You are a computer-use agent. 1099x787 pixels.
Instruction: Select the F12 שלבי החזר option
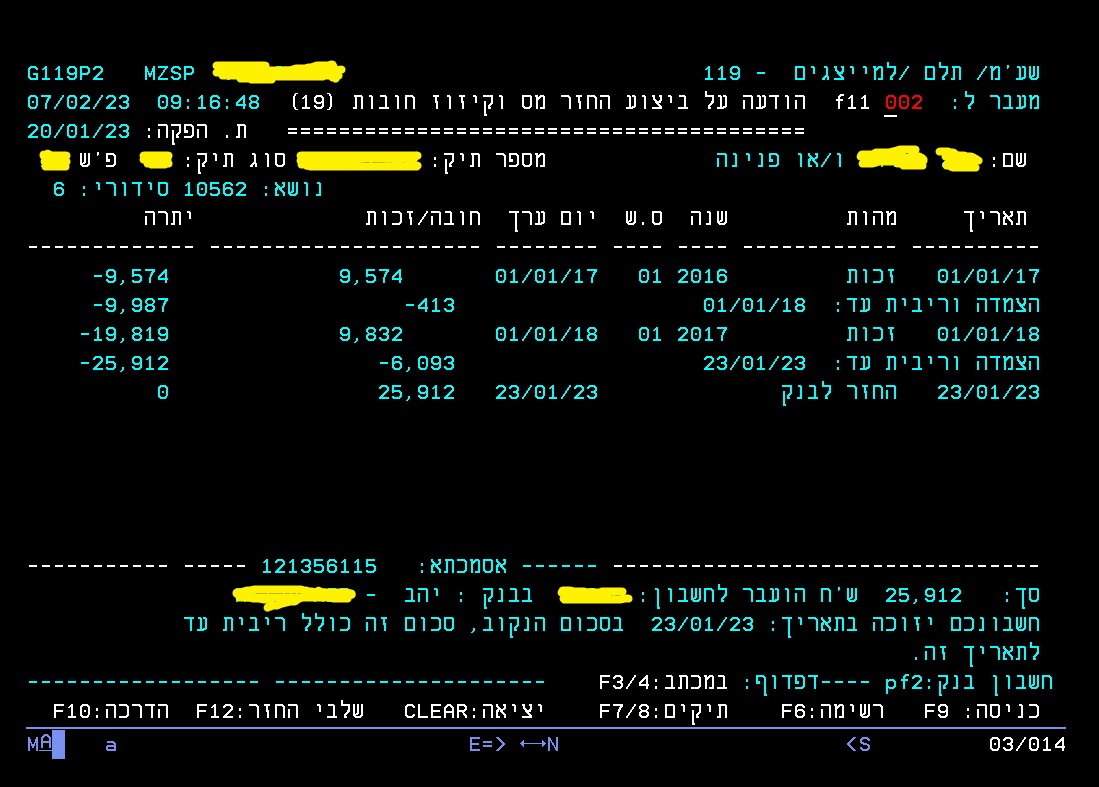(x=280, y=711)
